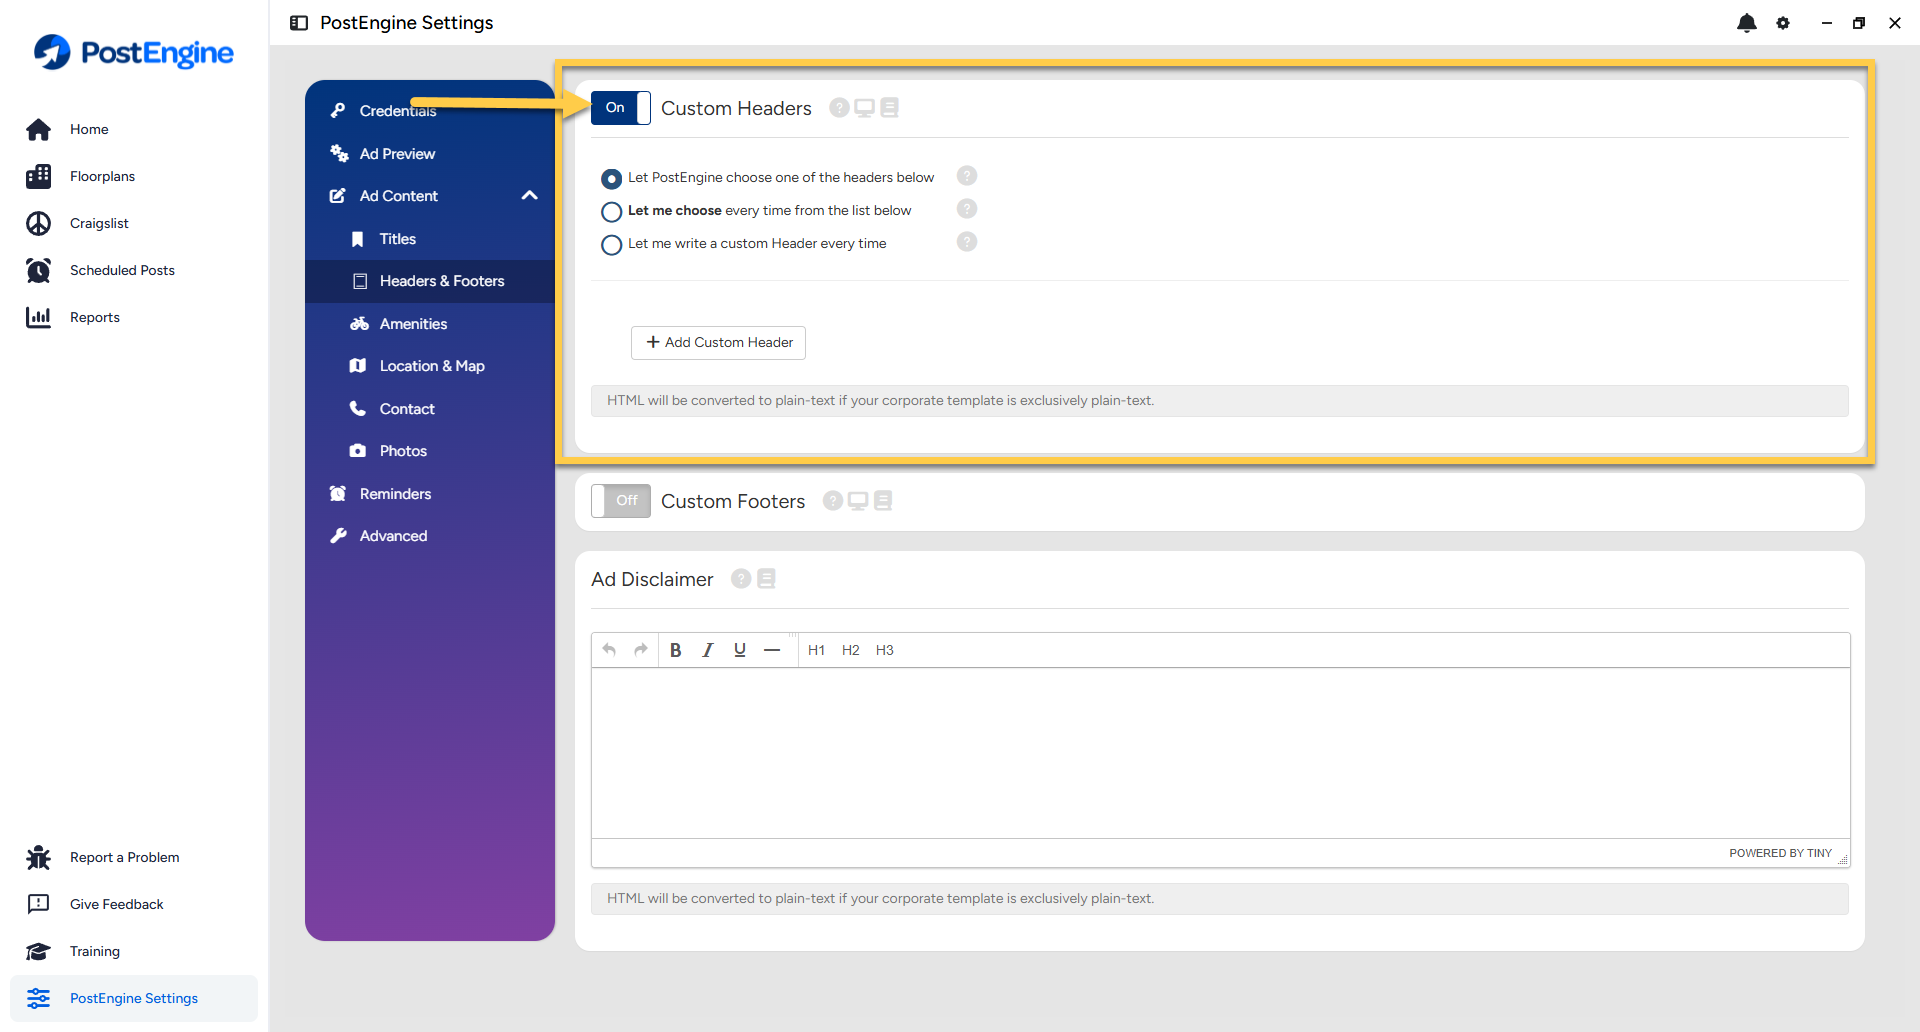The image size is (1920, 1032).
Task: Click the Custom Headers help question icon
Action: 840,108
